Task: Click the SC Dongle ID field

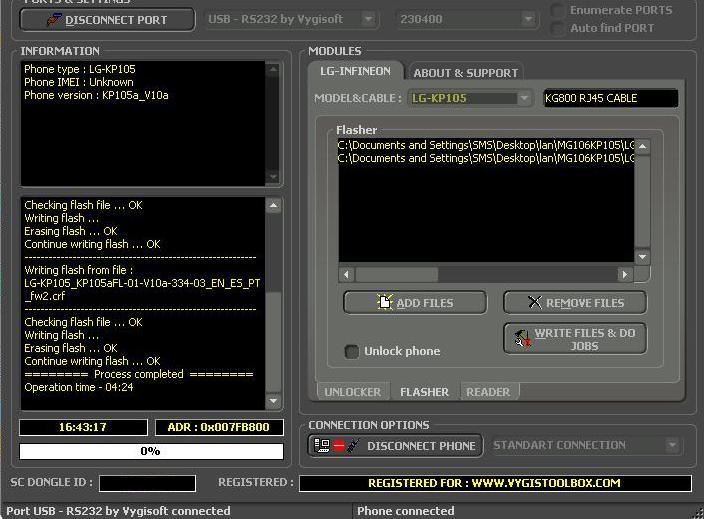Action: pos(147,483)
